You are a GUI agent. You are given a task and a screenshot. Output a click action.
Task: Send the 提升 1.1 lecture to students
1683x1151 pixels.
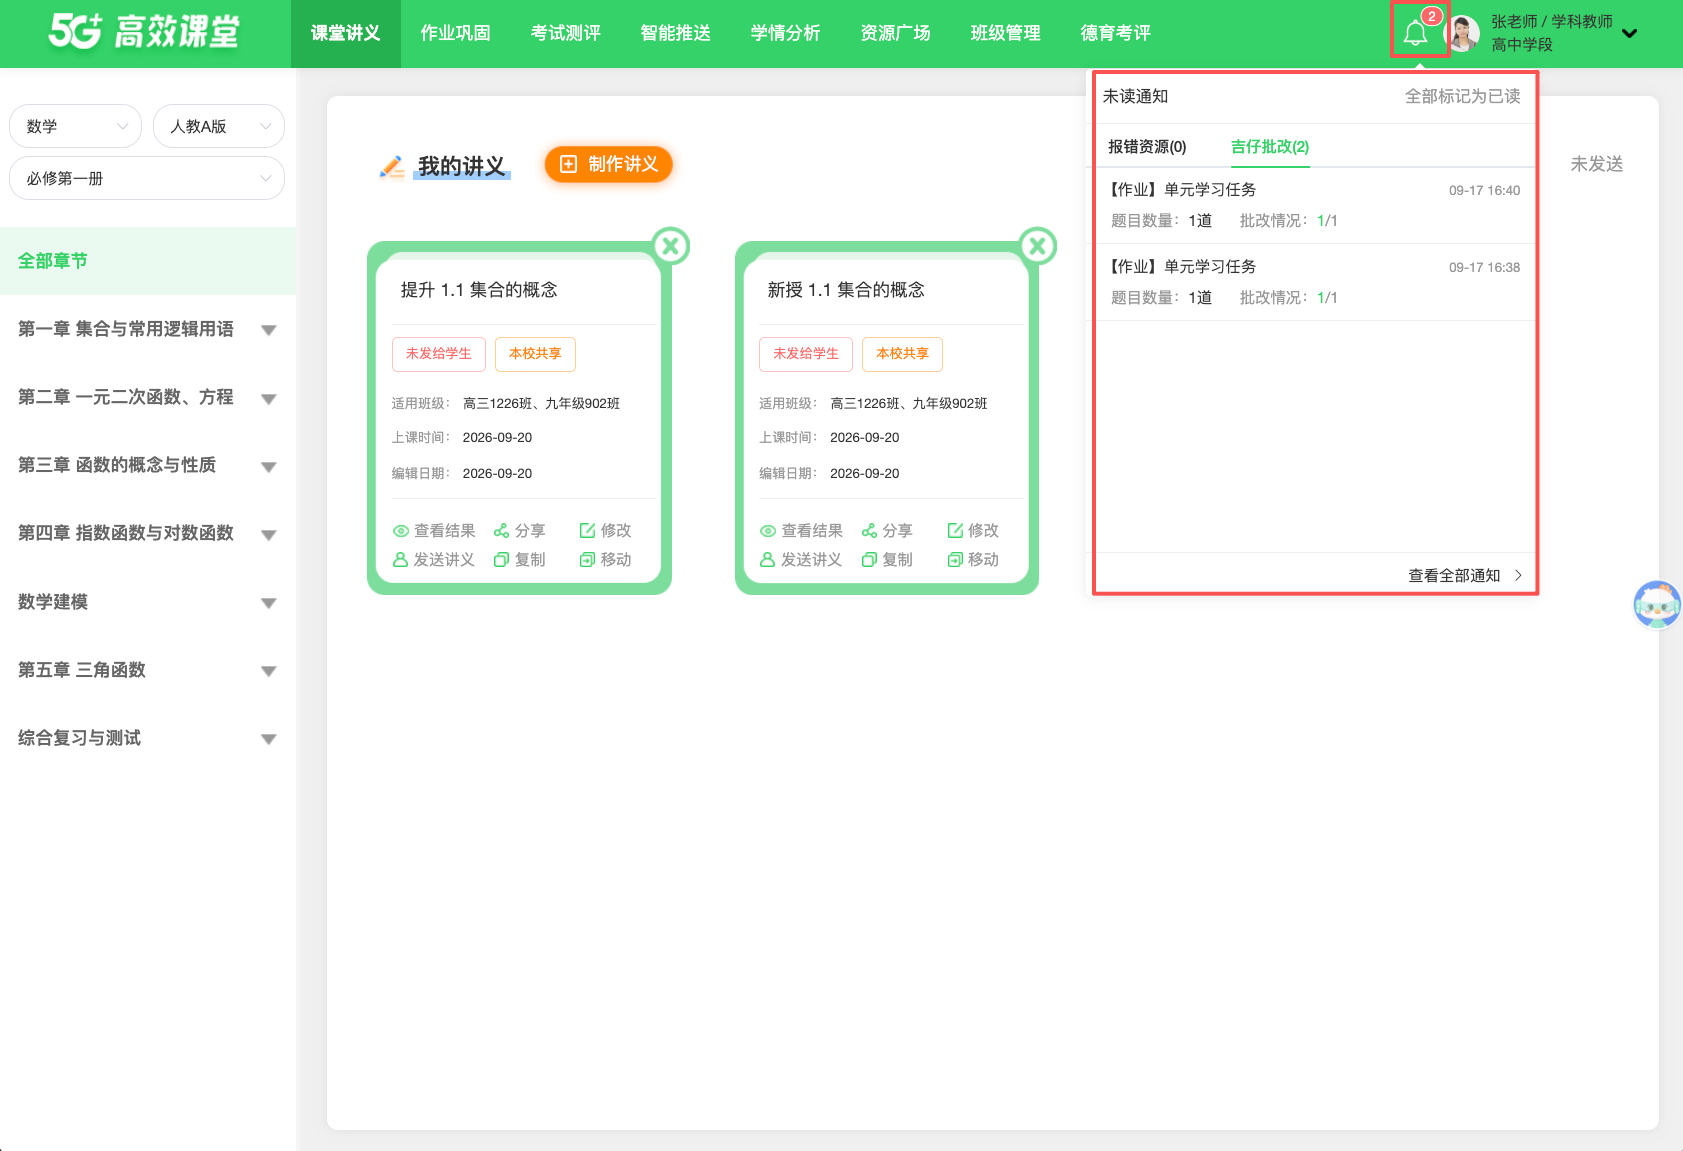click(434, 559)
